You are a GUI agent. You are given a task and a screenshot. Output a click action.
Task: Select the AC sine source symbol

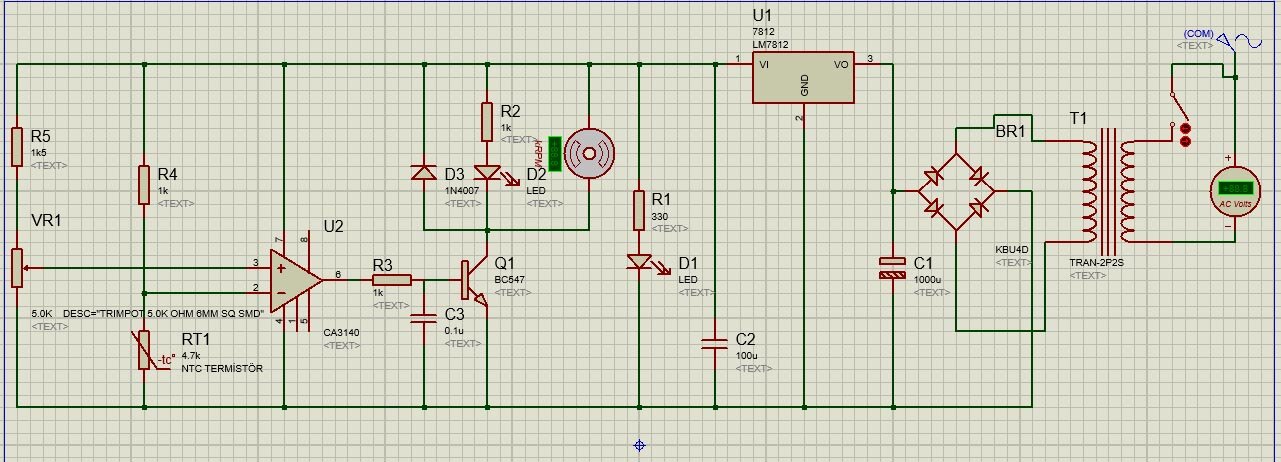click(1239, 42)
